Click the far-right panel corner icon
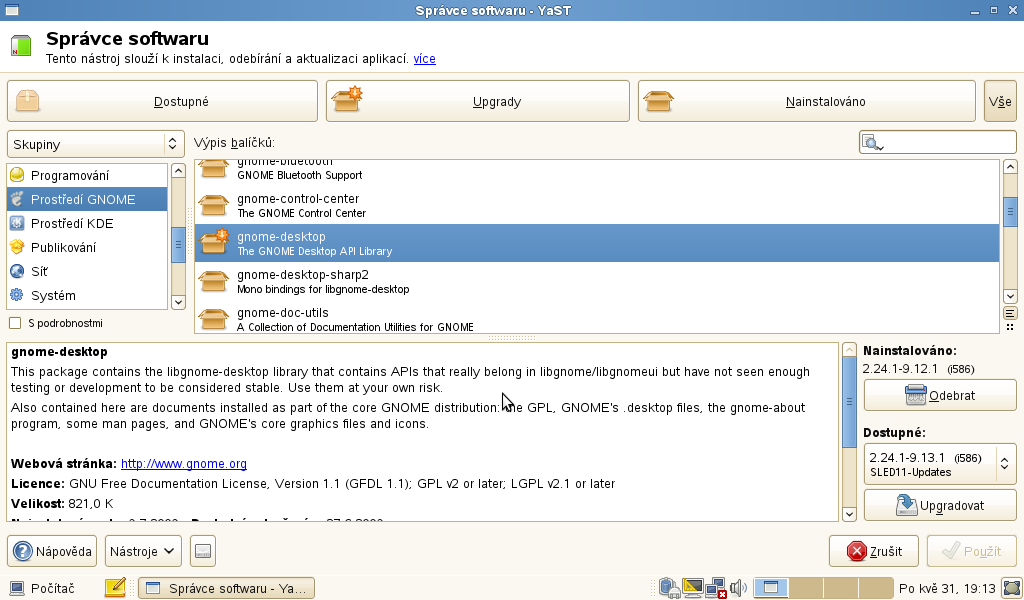This screenshot has width=1024, height=600. [1013, 588]
